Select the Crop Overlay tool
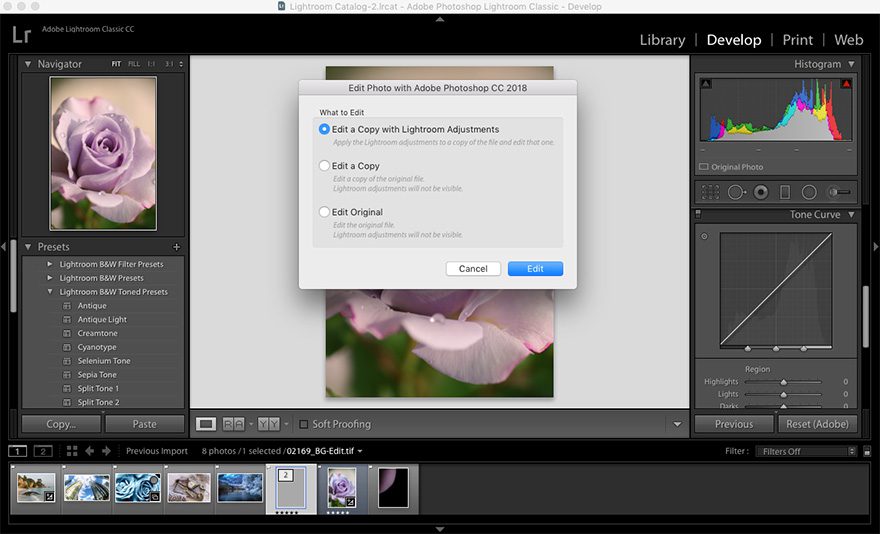 pyautogui.click(x=711, y=191)
